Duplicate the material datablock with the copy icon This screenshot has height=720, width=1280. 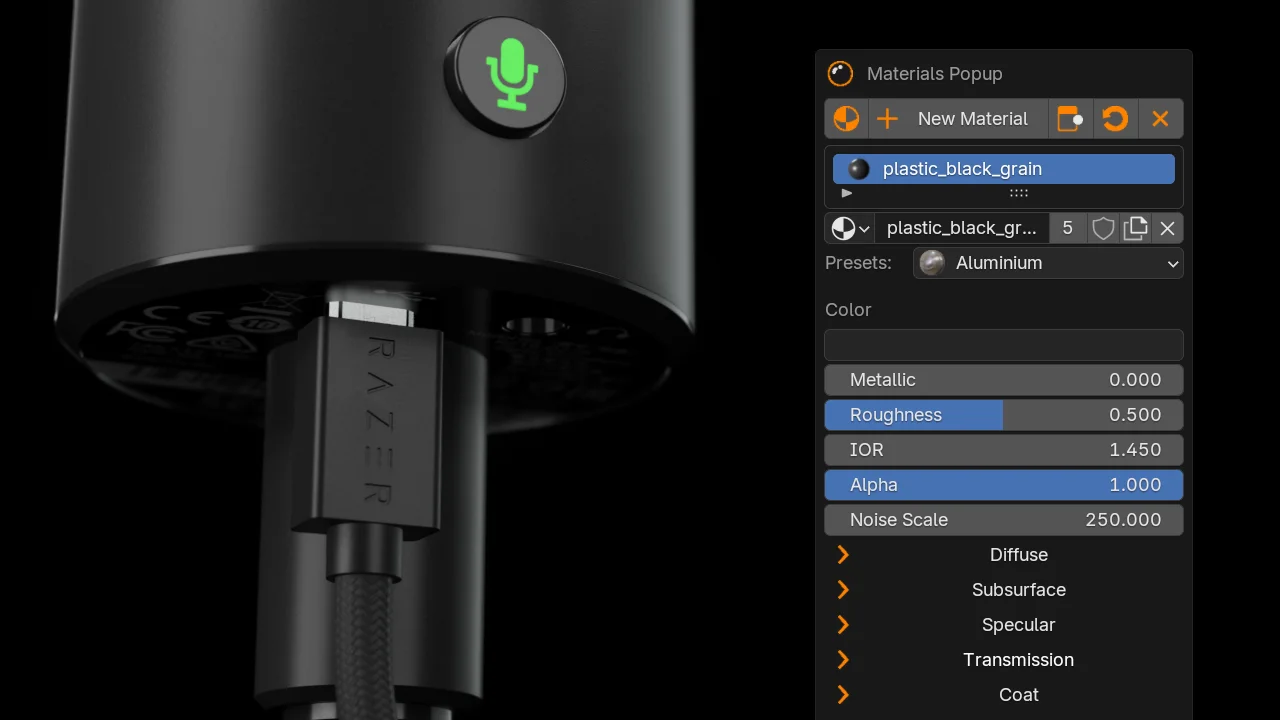click(1135, 228)
